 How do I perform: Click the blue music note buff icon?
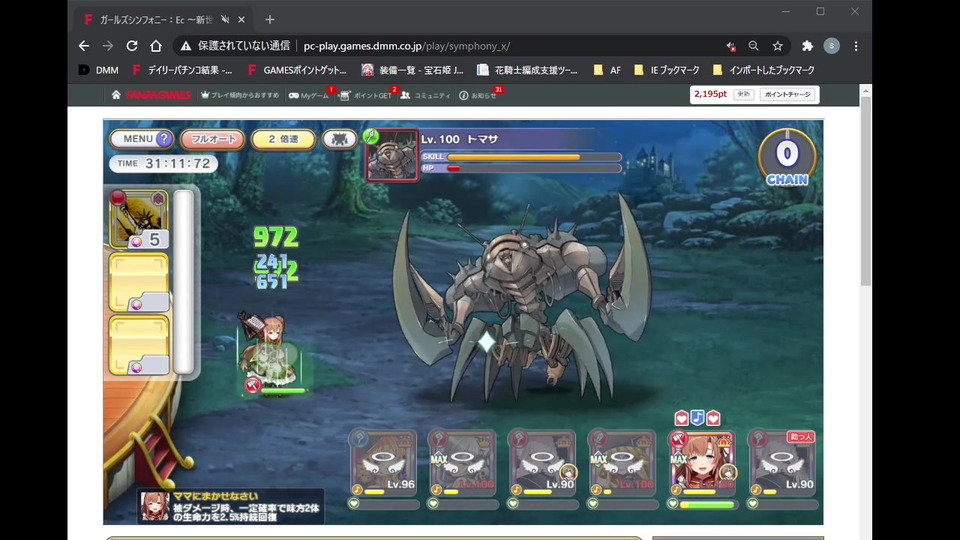697,418
